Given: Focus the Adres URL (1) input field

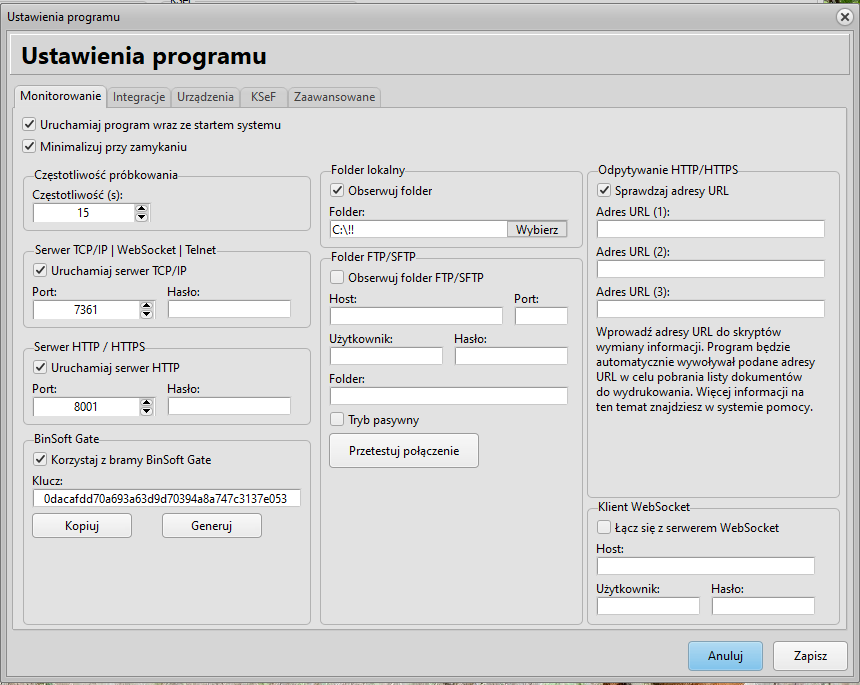Looking at the screenshot, I should [710, 229].
